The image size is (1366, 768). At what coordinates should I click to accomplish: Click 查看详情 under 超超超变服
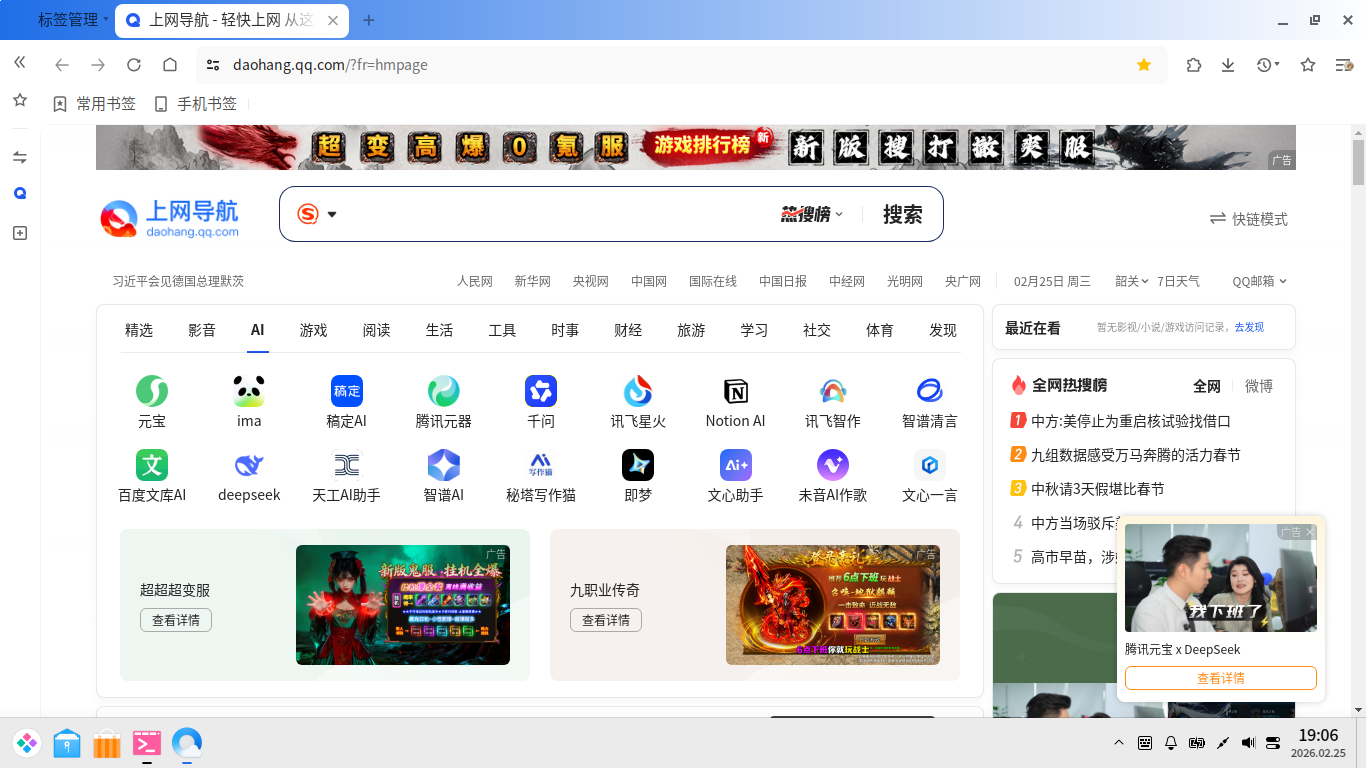[x=176, y=620]
